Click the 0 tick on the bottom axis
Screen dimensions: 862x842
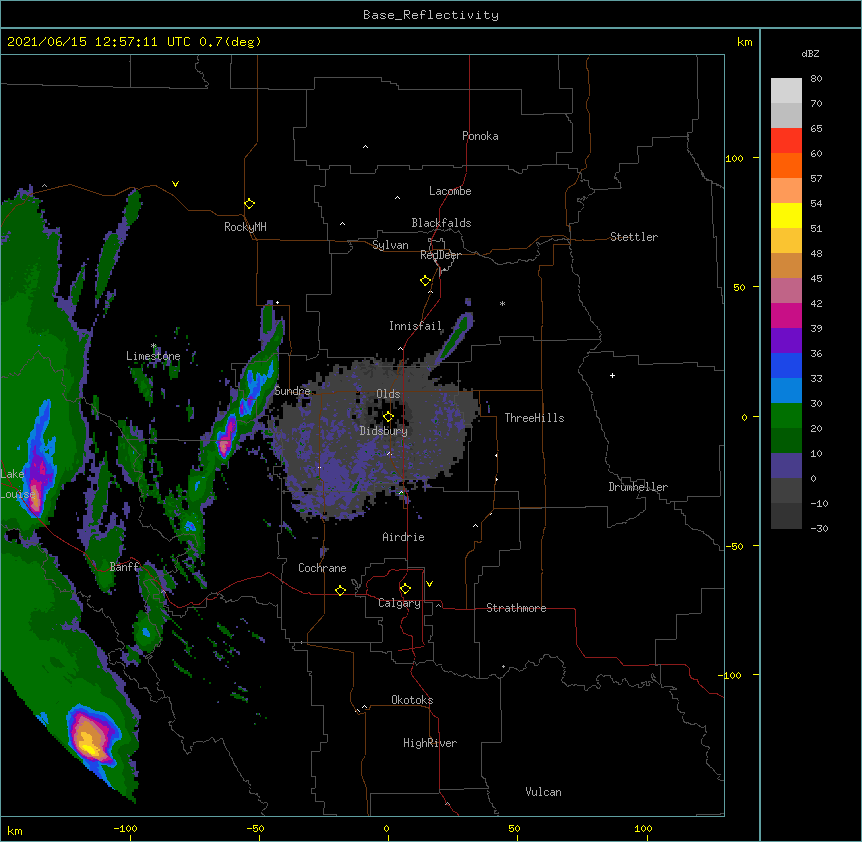386,828
